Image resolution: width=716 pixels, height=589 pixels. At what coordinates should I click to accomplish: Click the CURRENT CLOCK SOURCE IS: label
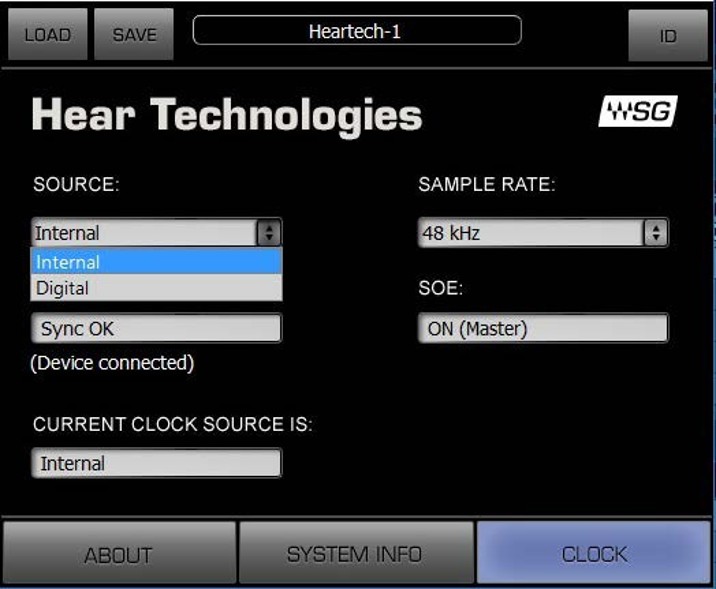coord(173,424)
